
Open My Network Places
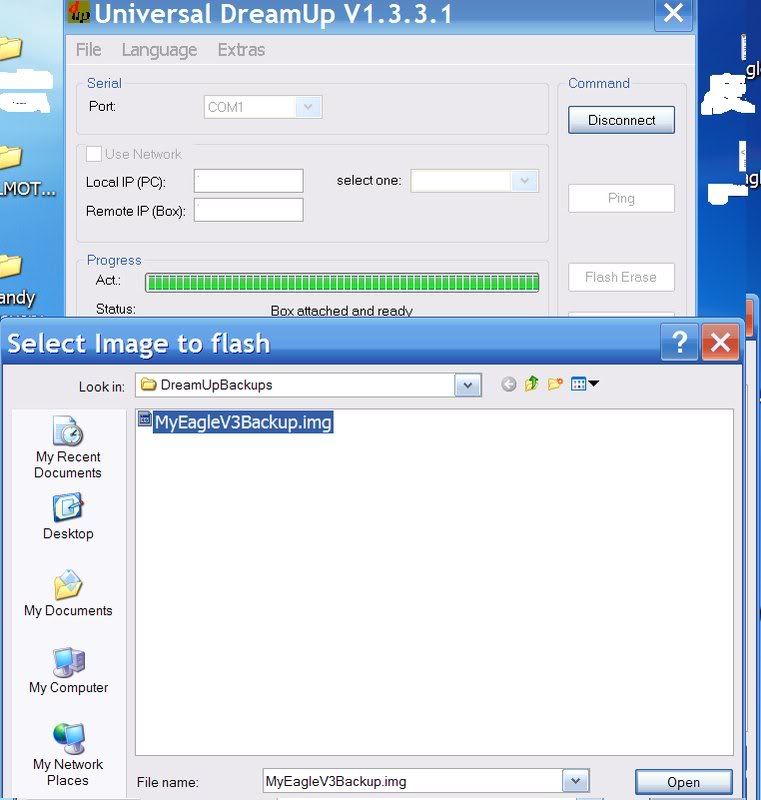68,755
